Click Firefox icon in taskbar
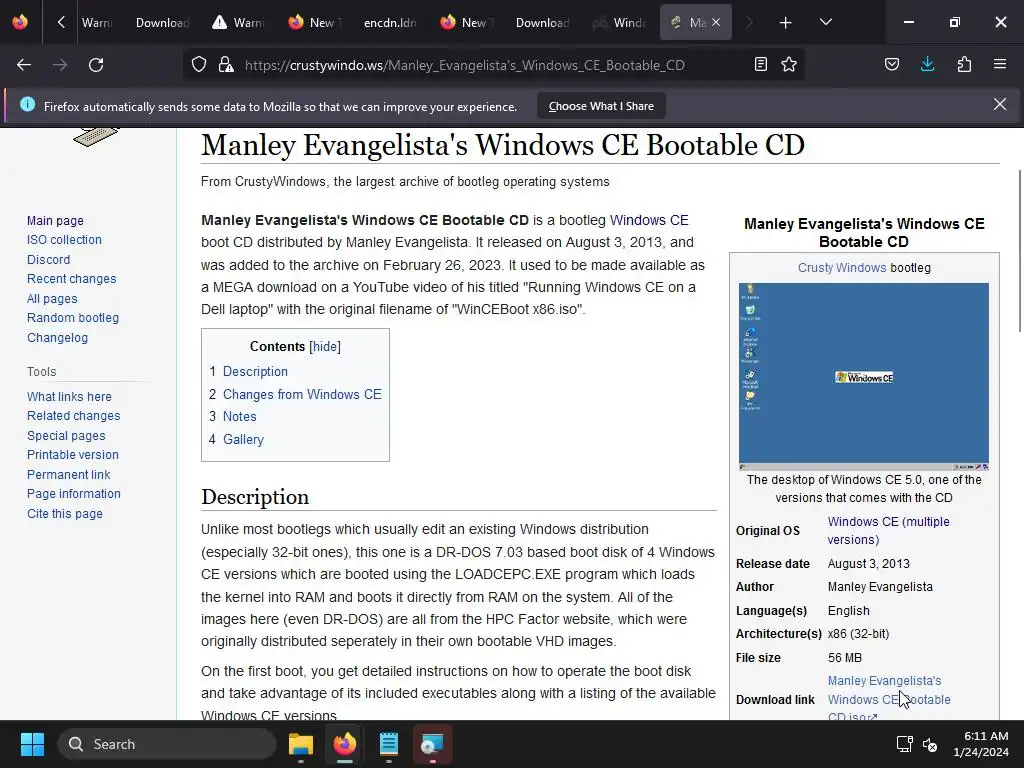 (x=345, y=744)
